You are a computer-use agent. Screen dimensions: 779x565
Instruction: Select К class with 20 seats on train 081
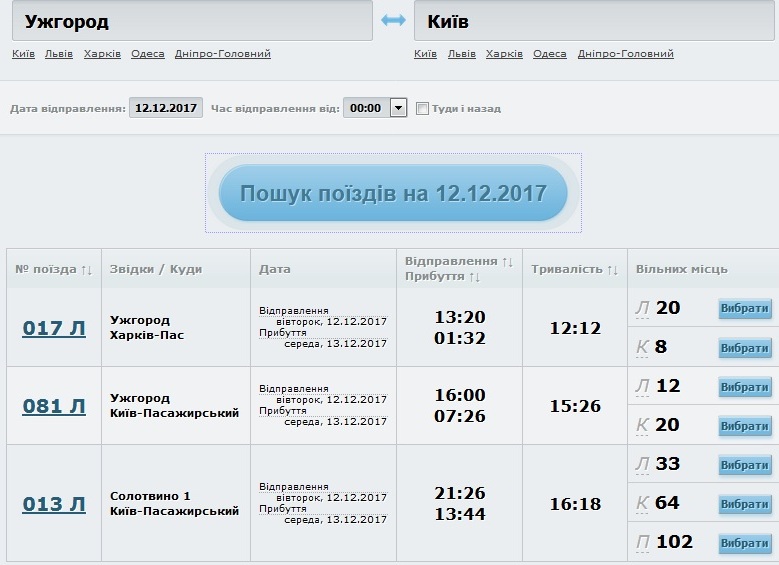744,426
